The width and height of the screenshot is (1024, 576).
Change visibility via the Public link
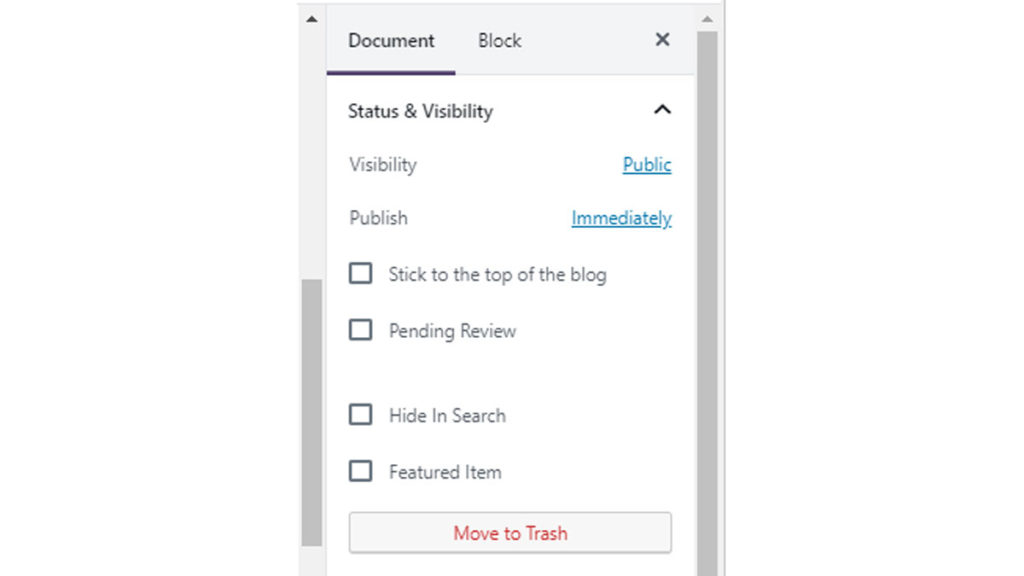647,165
